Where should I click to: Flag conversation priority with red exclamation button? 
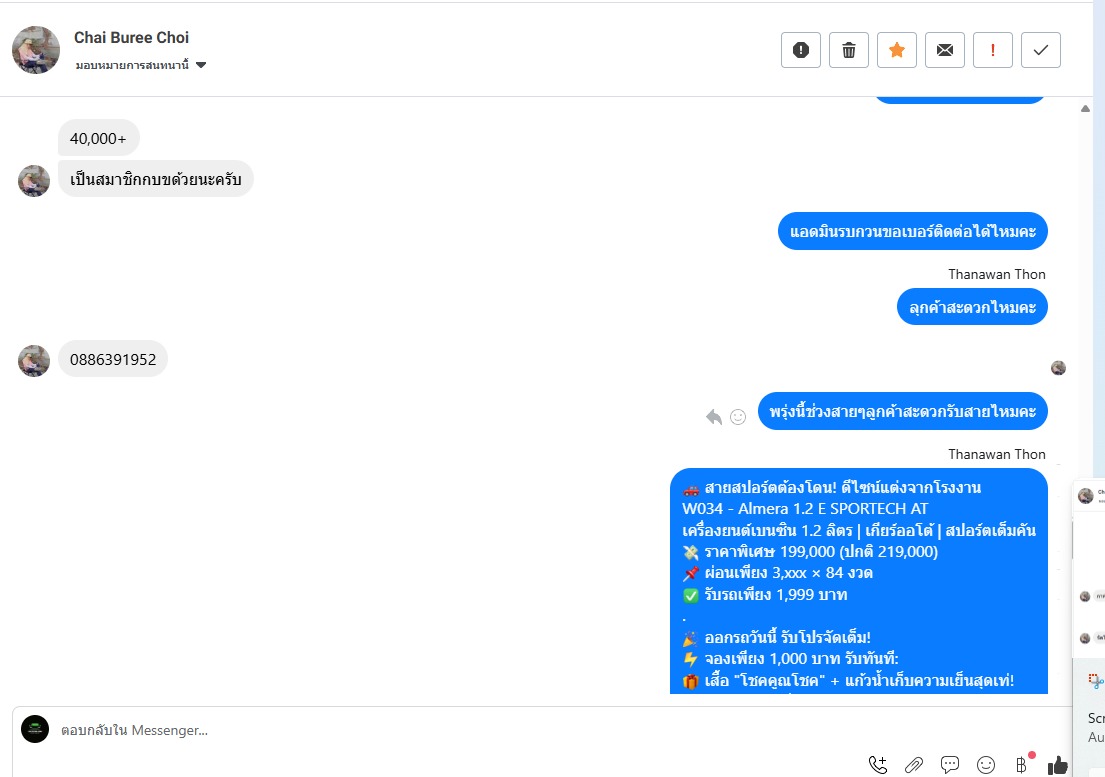click(x=992, y=50)
